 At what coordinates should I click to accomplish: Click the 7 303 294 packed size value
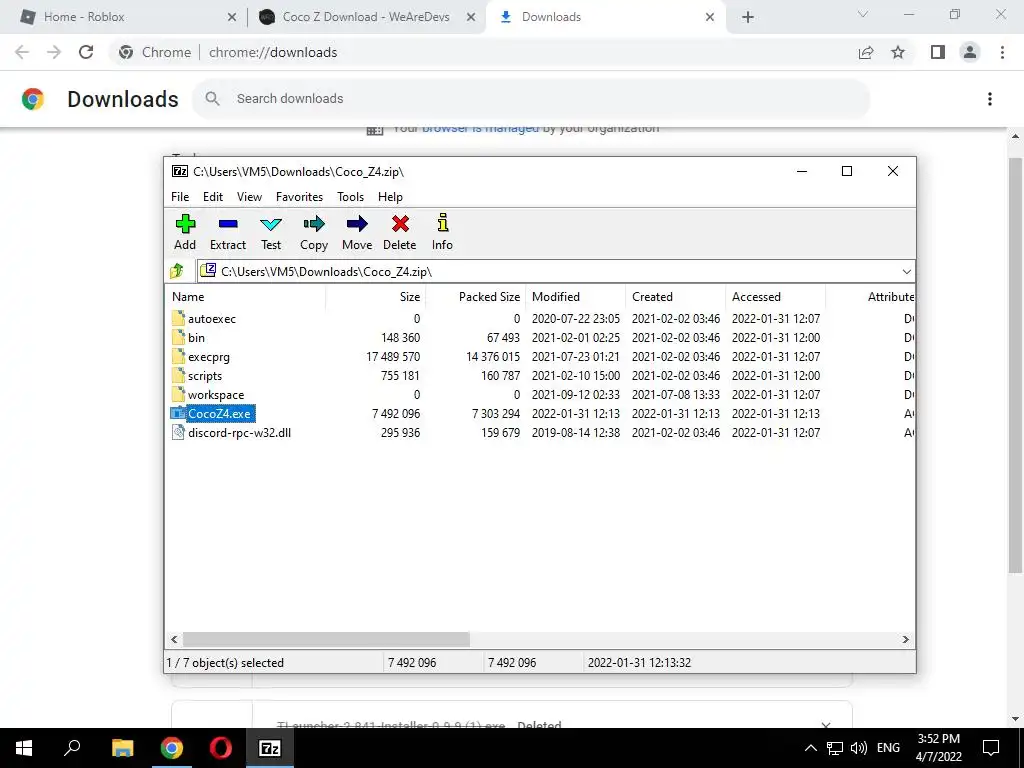[x=496, y=413]
